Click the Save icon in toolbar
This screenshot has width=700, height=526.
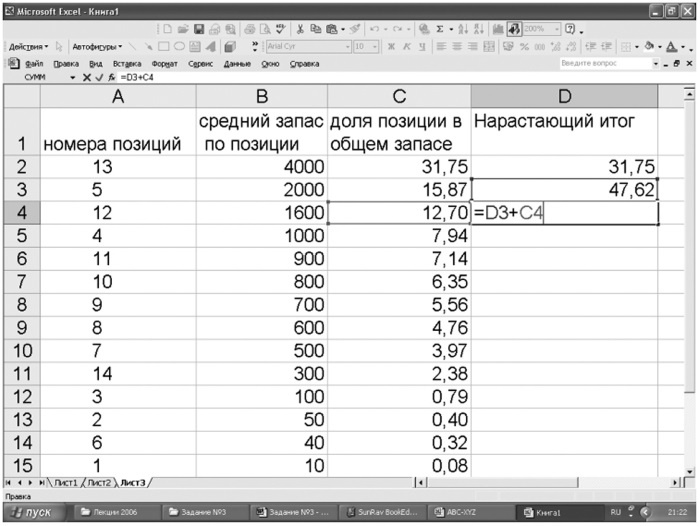click(x=198, y=30)
